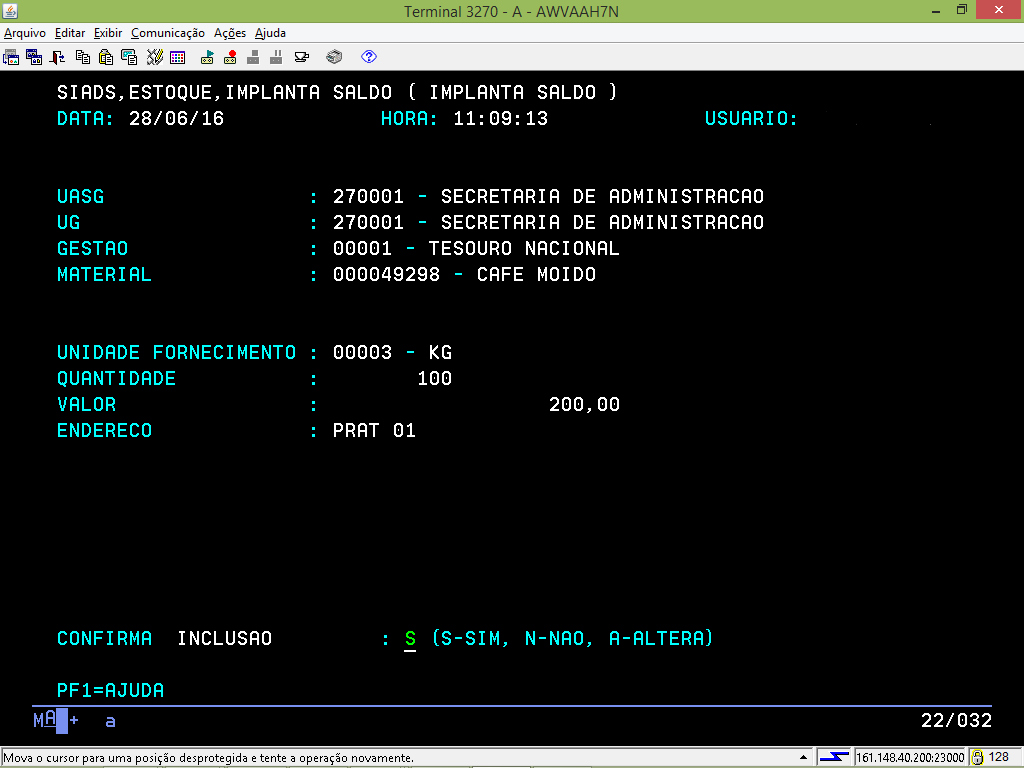Click the disconnect door icon
The image size is (1024, 768).
(x=57, y=57)
